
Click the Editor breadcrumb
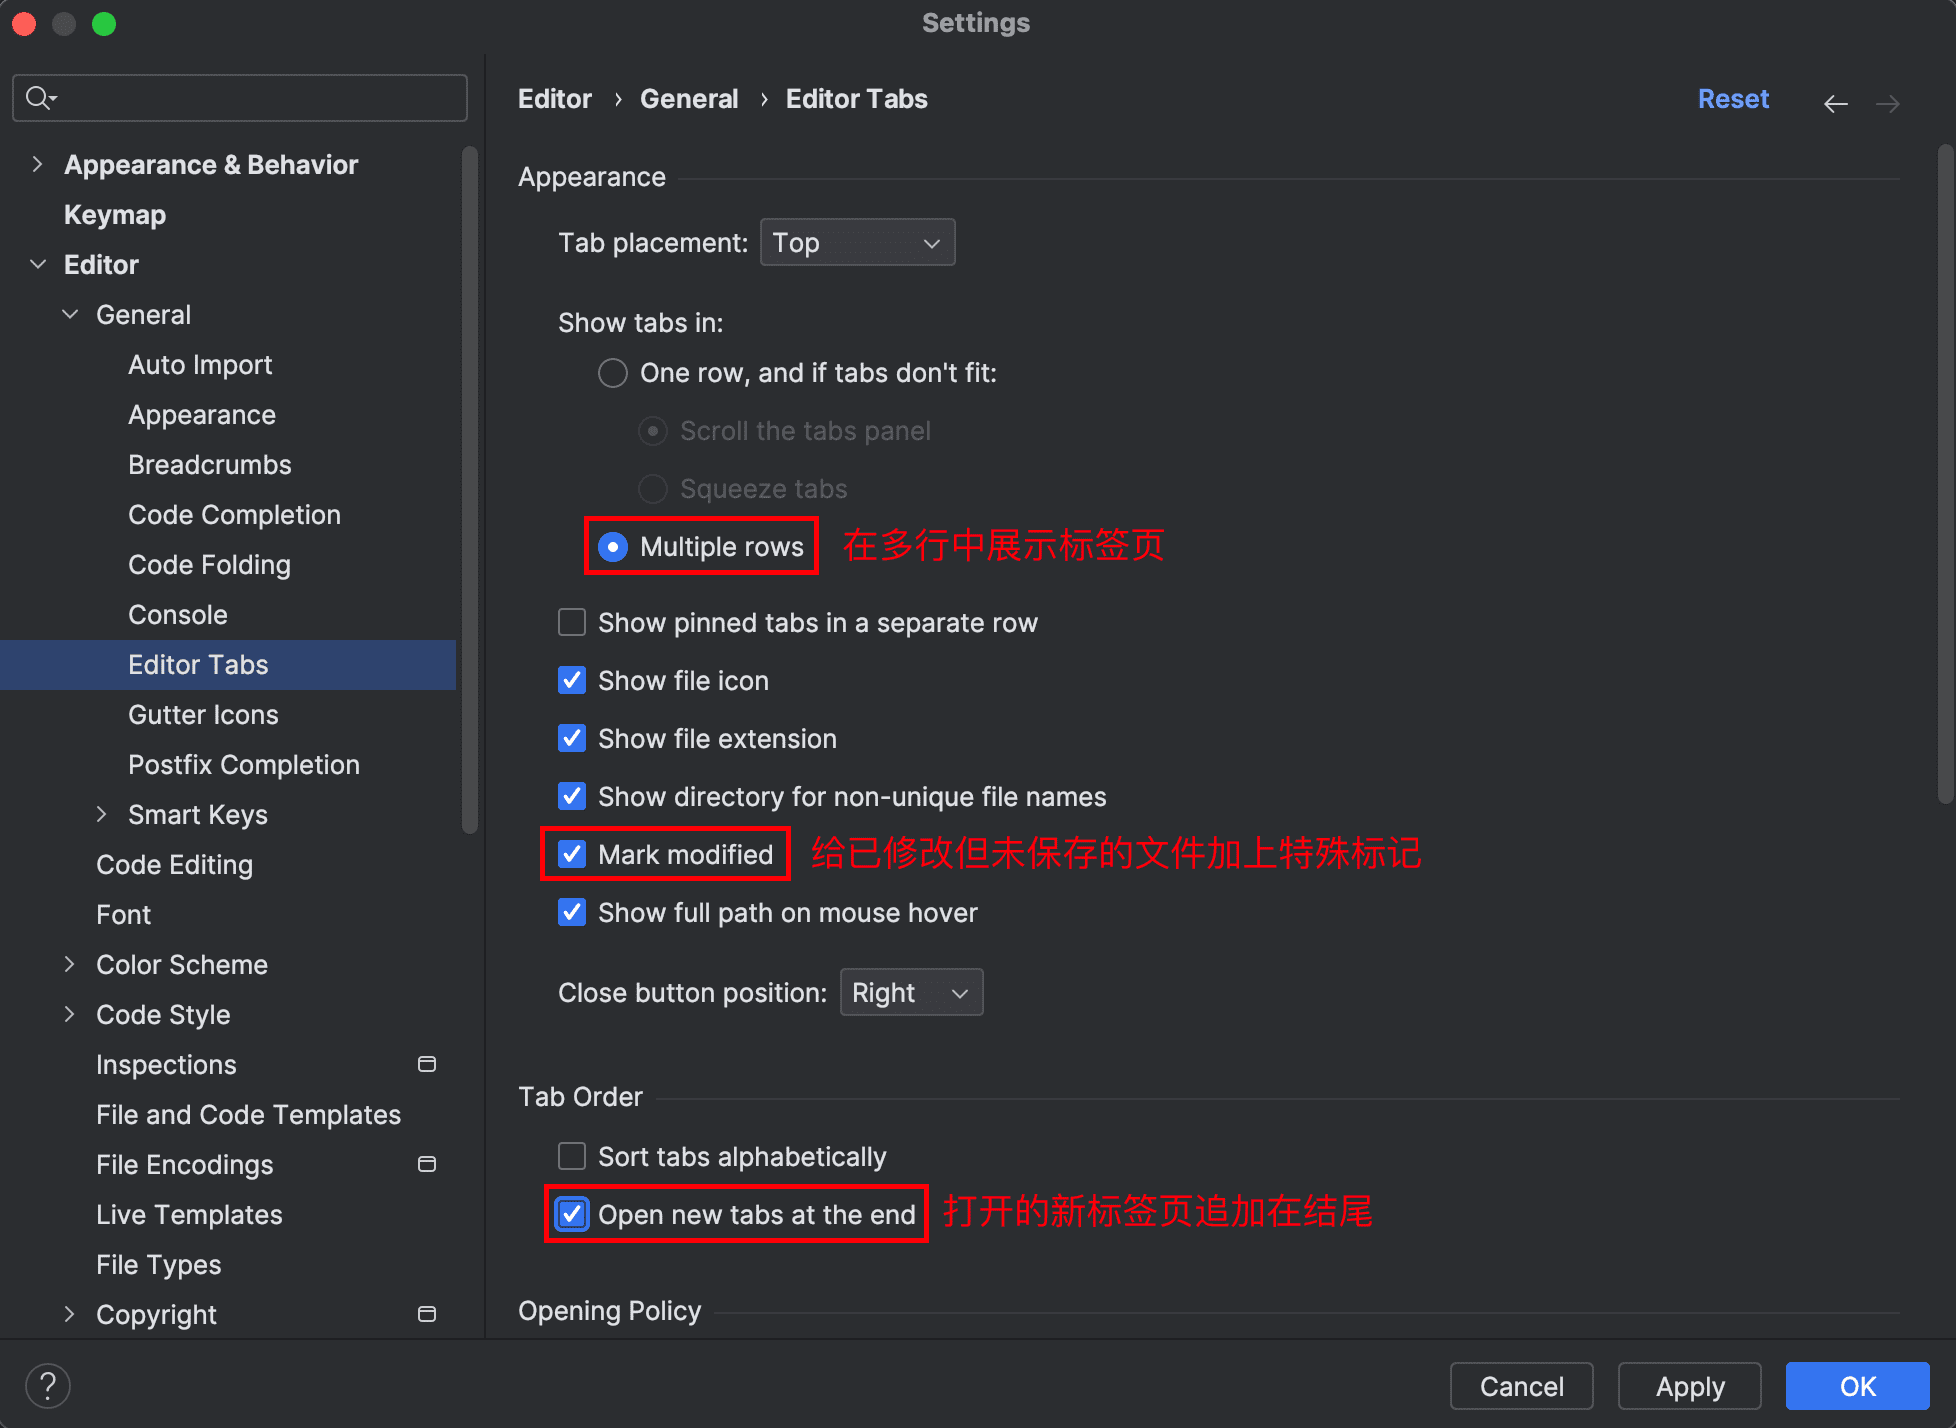(x=555, y=99)
